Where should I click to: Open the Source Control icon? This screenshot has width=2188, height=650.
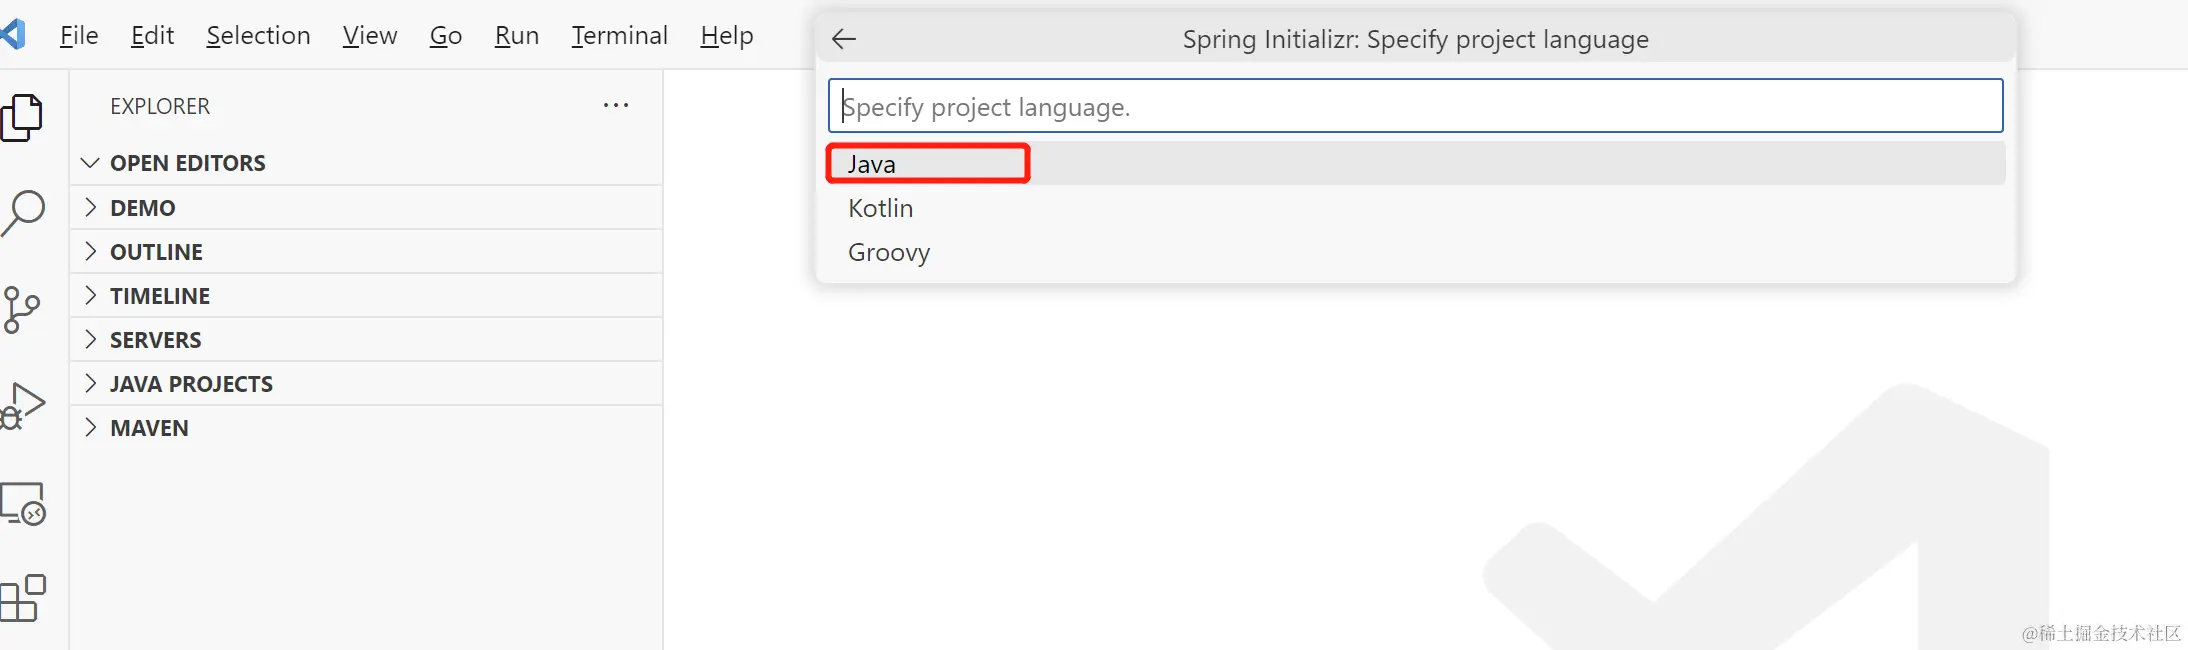click(x=21, y=310)
